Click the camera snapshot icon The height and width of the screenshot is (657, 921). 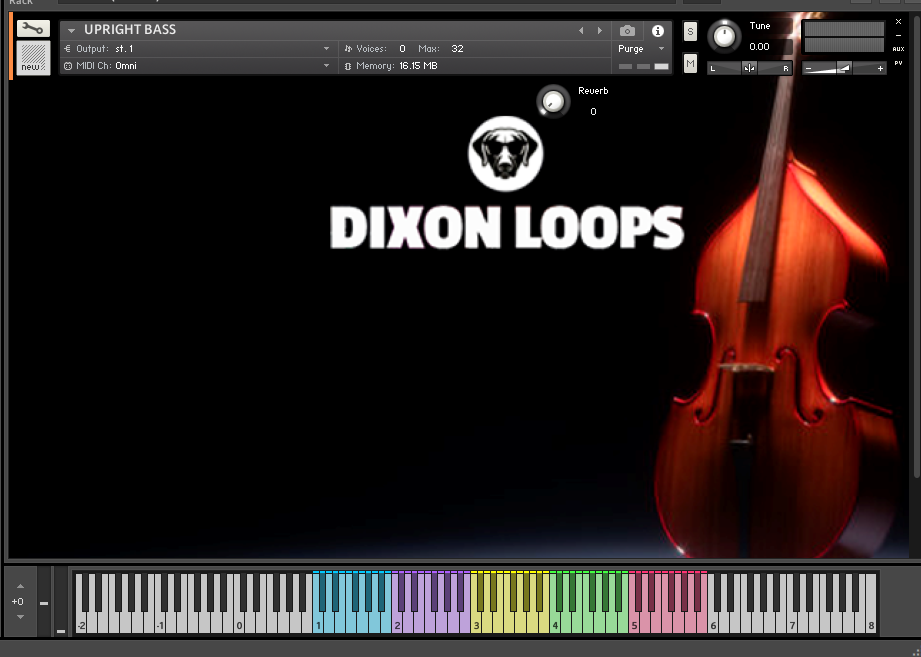pyautogui.click(x=627, y=31)
